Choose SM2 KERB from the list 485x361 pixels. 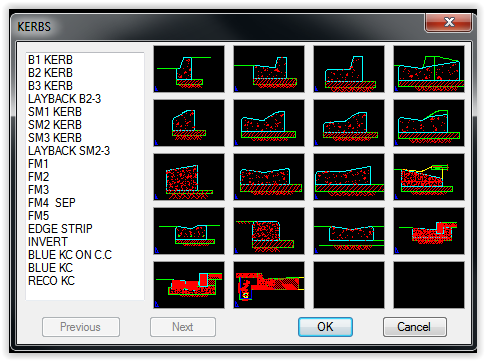pos(55,125)
